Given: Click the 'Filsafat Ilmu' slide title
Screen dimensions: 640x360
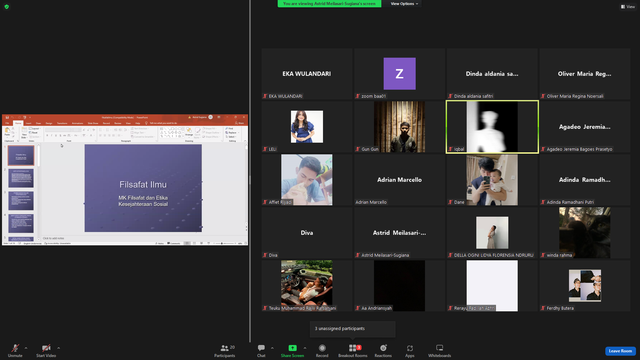Looking at the screenshot, I should coord(143,184).
